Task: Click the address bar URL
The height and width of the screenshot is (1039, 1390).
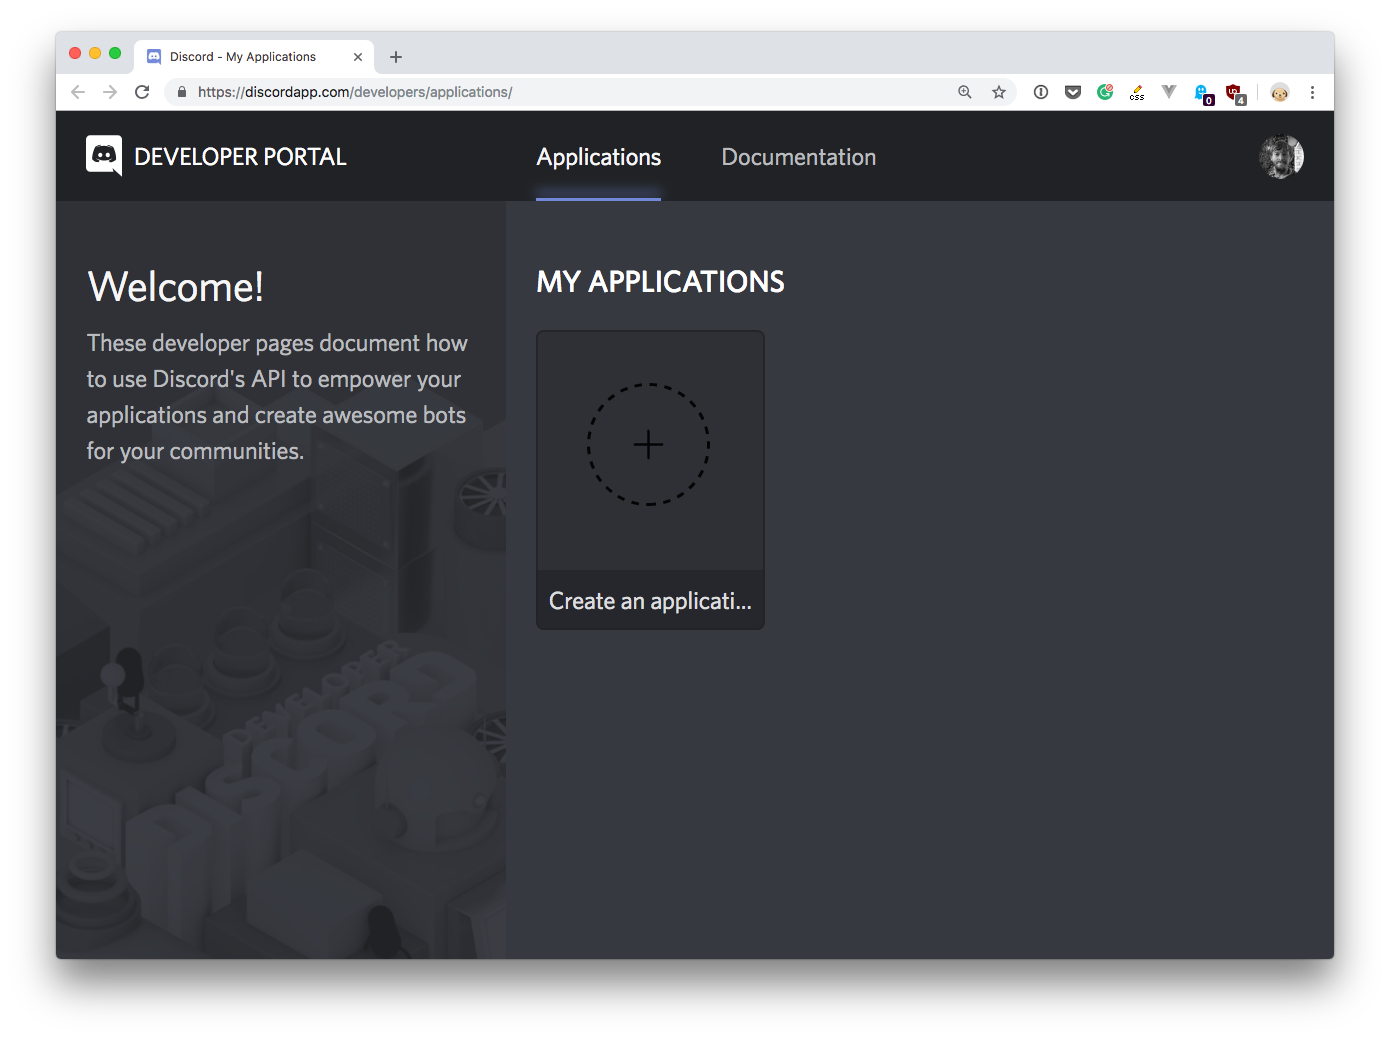Action: pyautogui.click(x=355, y=92)
